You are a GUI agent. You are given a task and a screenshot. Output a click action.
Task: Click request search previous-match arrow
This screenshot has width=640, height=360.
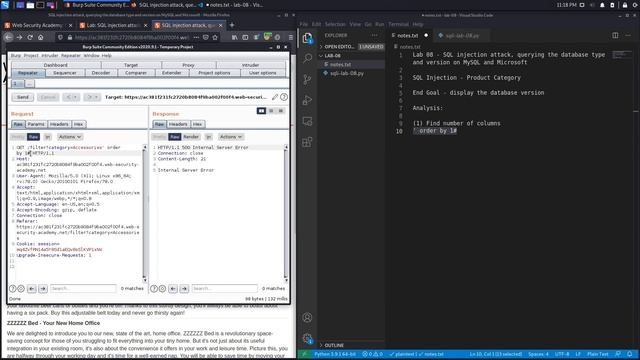31,289
